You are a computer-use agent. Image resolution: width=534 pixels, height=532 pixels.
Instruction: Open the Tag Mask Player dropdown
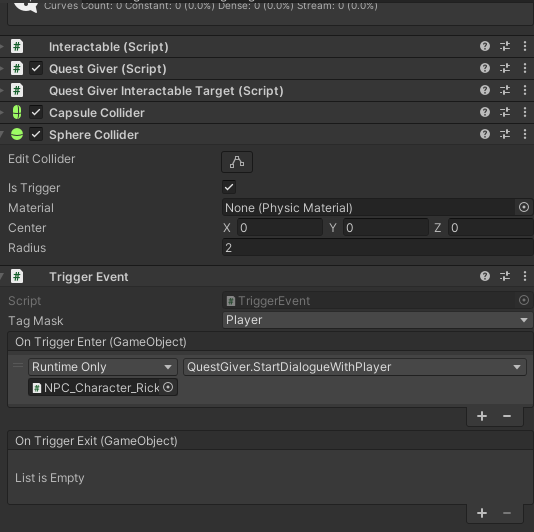point(378,320)
